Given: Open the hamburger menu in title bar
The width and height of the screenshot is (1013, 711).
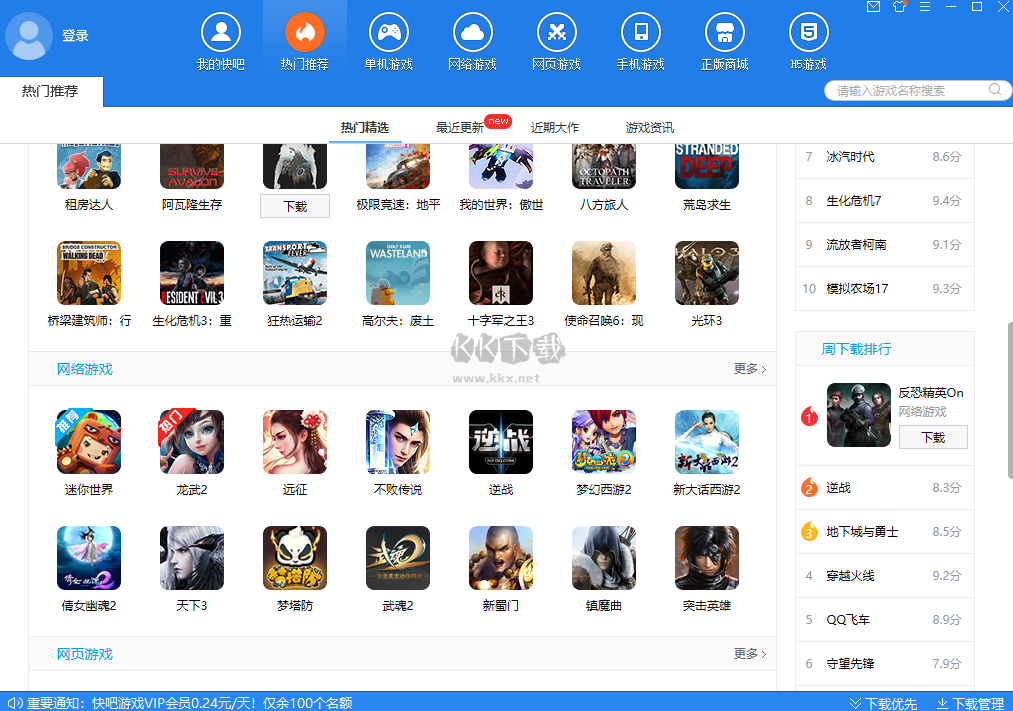Looking at the screenshot, I should 922,7.
